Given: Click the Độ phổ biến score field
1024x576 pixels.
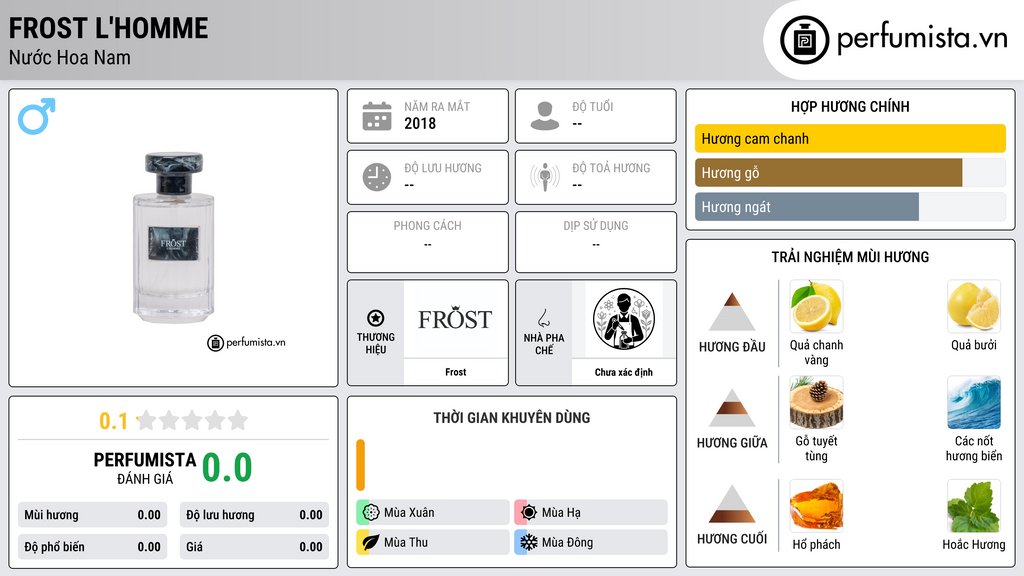Looking at the screenshot, I should (92, 547).
